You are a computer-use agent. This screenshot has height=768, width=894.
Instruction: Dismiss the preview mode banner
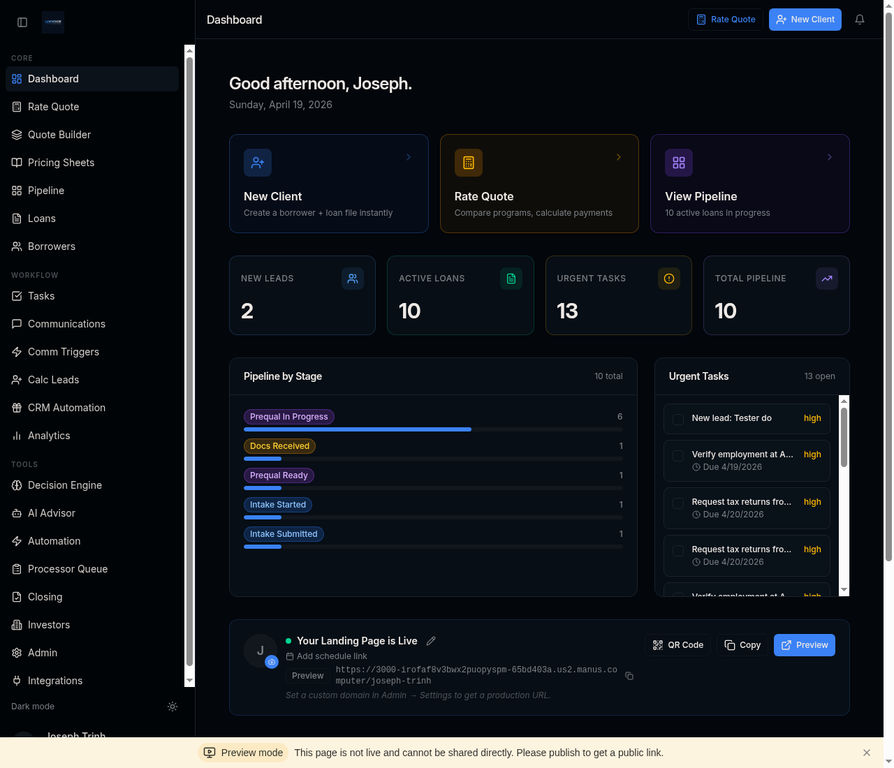866,752
